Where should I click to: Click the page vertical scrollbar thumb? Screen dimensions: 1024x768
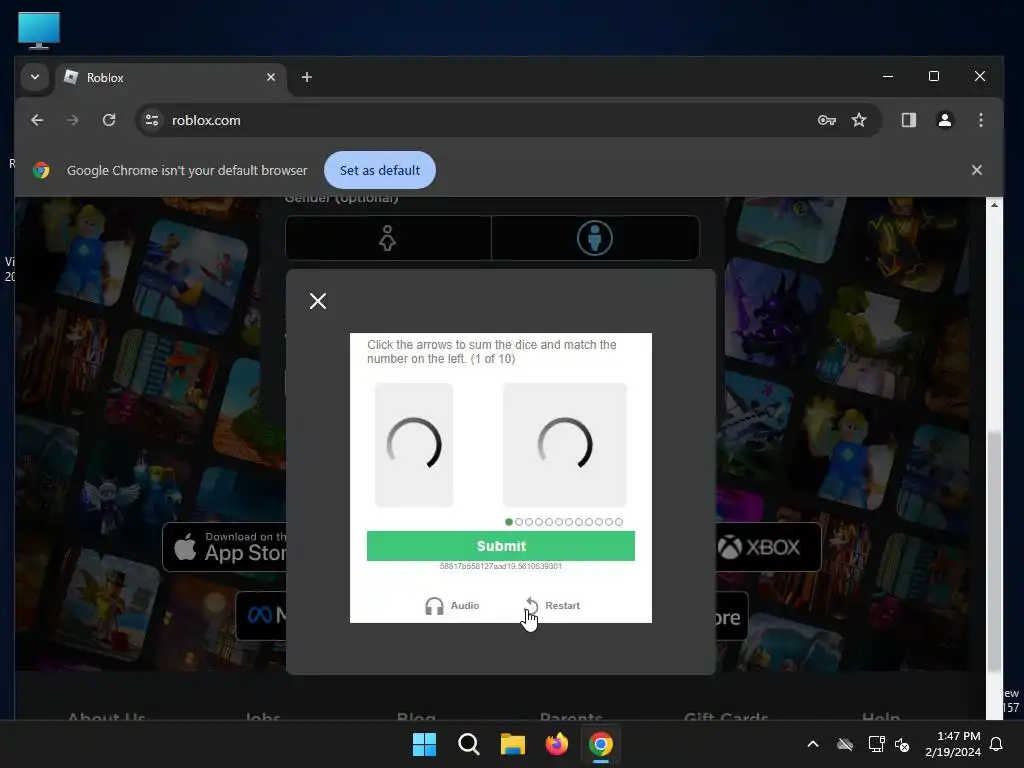[x=994, y=552]
